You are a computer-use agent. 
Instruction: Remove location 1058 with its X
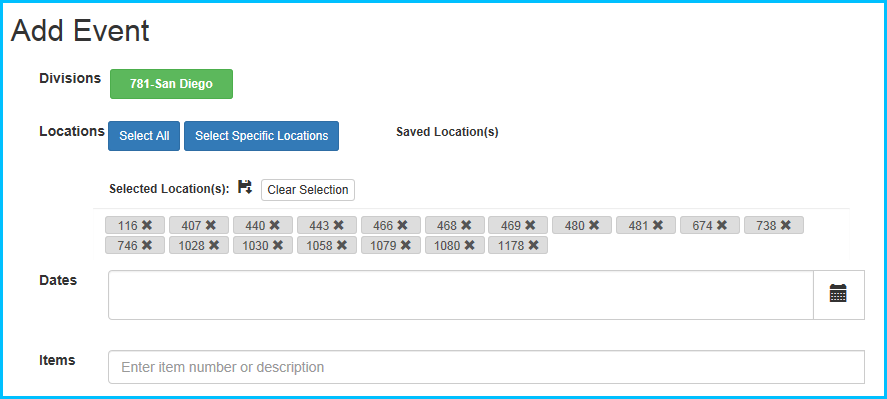pyautogui.click(x=342, y=245)
